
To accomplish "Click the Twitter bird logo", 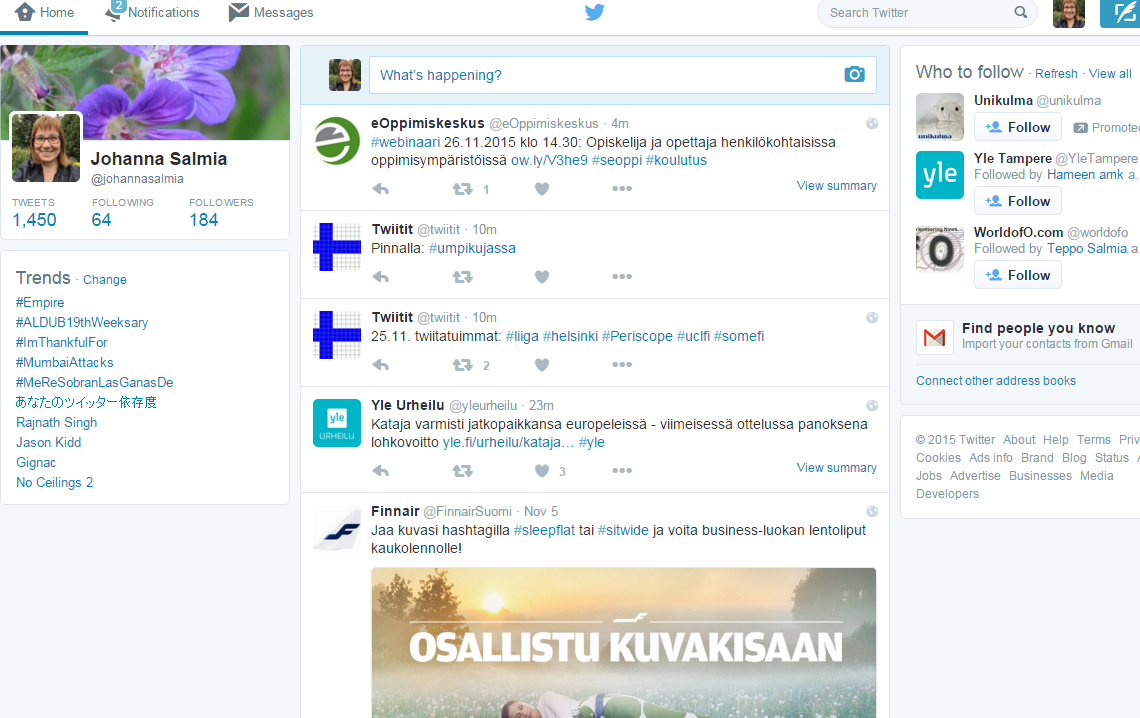I will click(595, 12).
